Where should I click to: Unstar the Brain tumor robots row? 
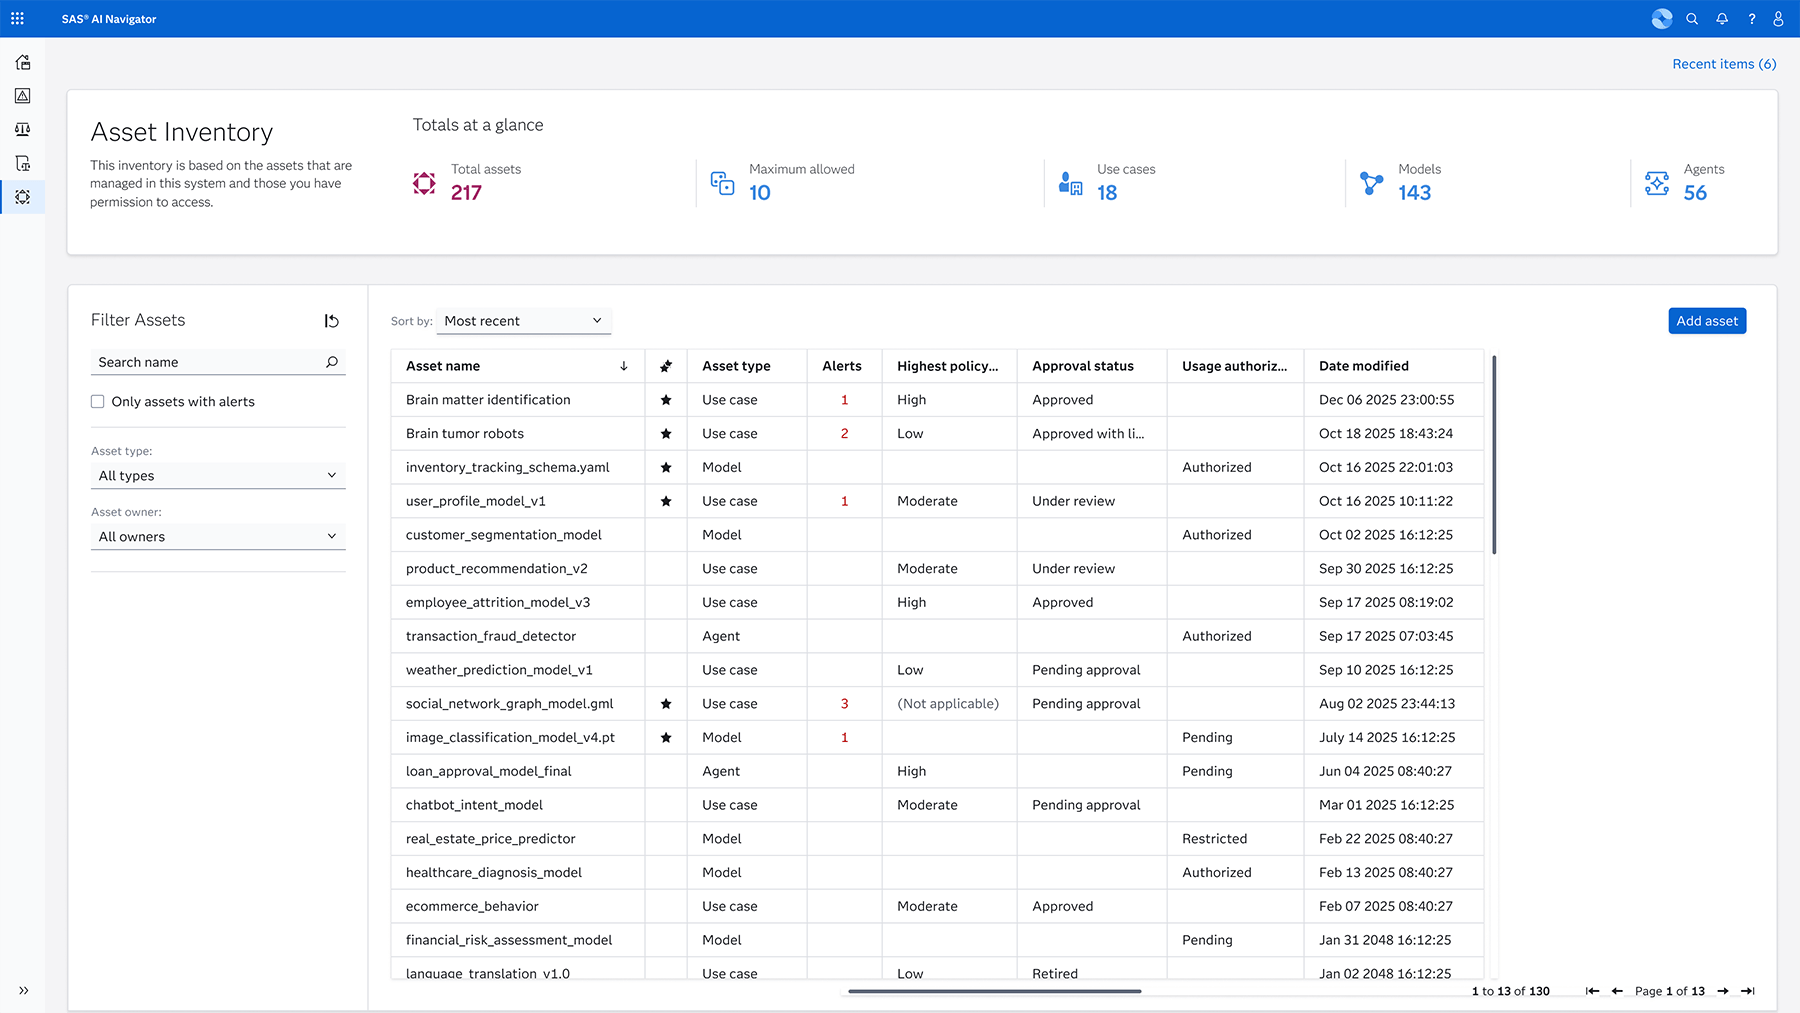tap(666, 433)
